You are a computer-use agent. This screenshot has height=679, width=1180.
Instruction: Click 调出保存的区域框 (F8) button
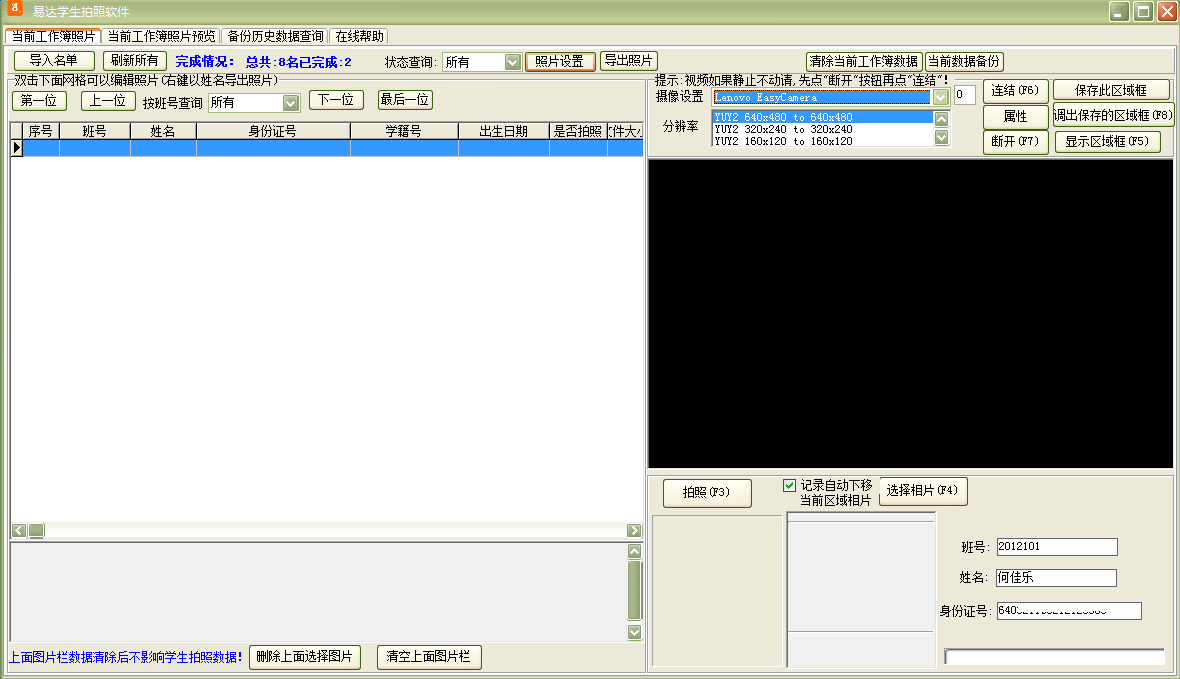[1114, 116]
